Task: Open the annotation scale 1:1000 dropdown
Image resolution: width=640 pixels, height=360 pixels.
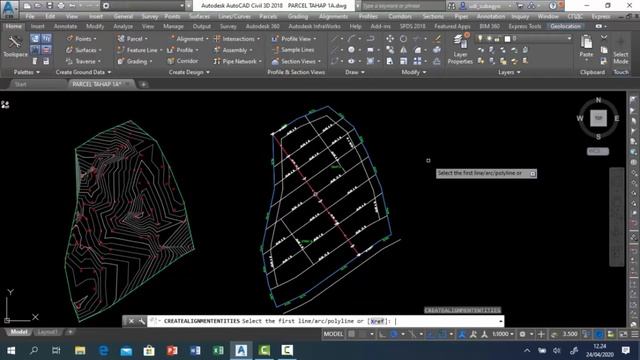Action: (502, 334)
